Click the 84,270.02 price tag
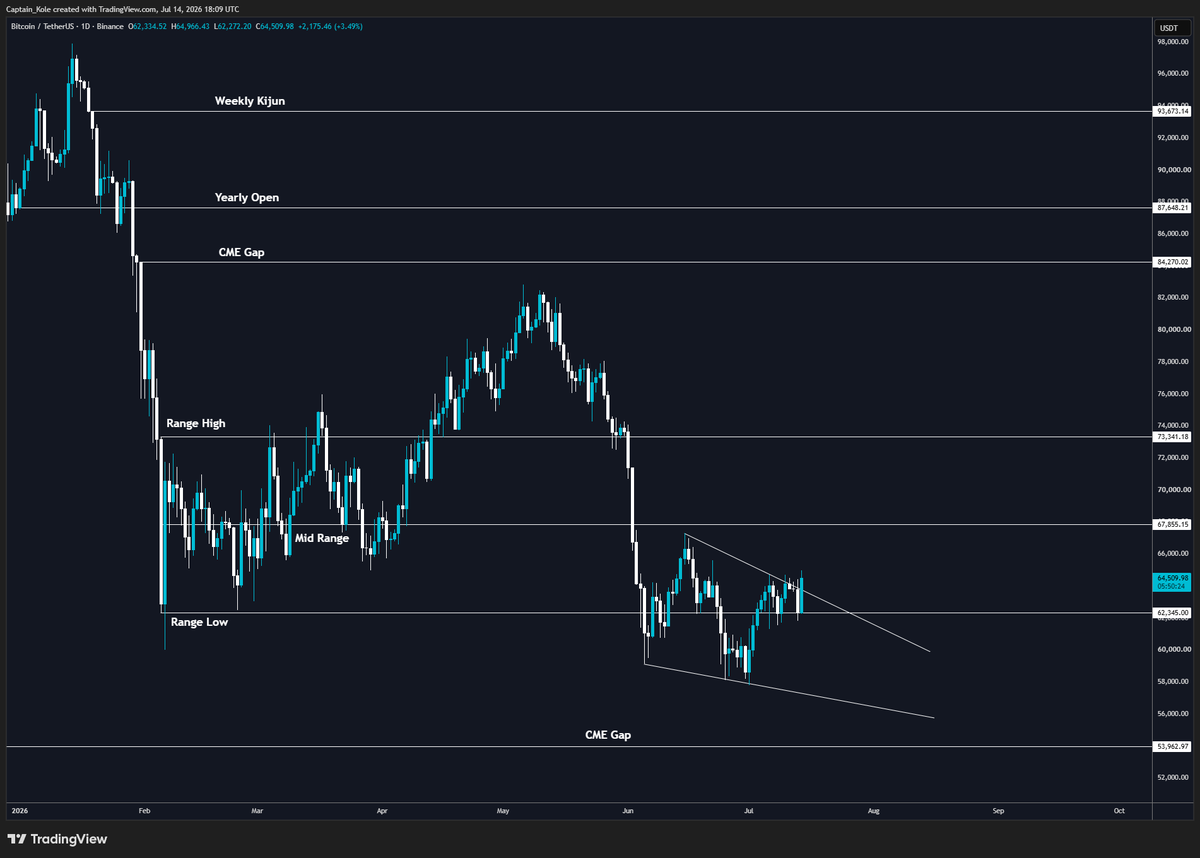1200x858 pixels. coord(1172,262)
